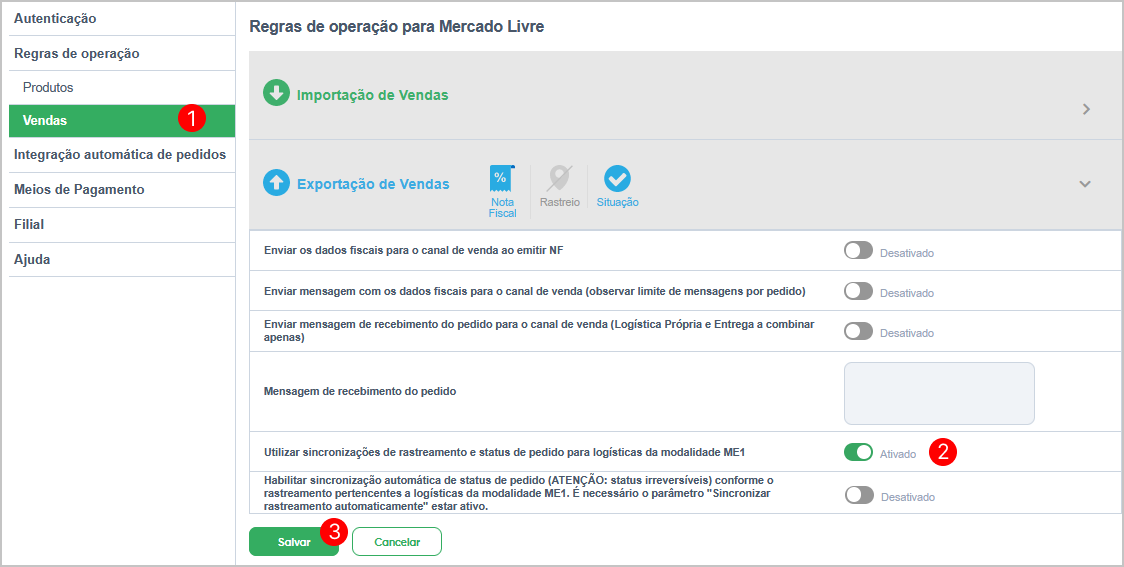Click the Salvar button
Image resolution: width=1124 pixels, height=567 pixels.
coord(294,543)
